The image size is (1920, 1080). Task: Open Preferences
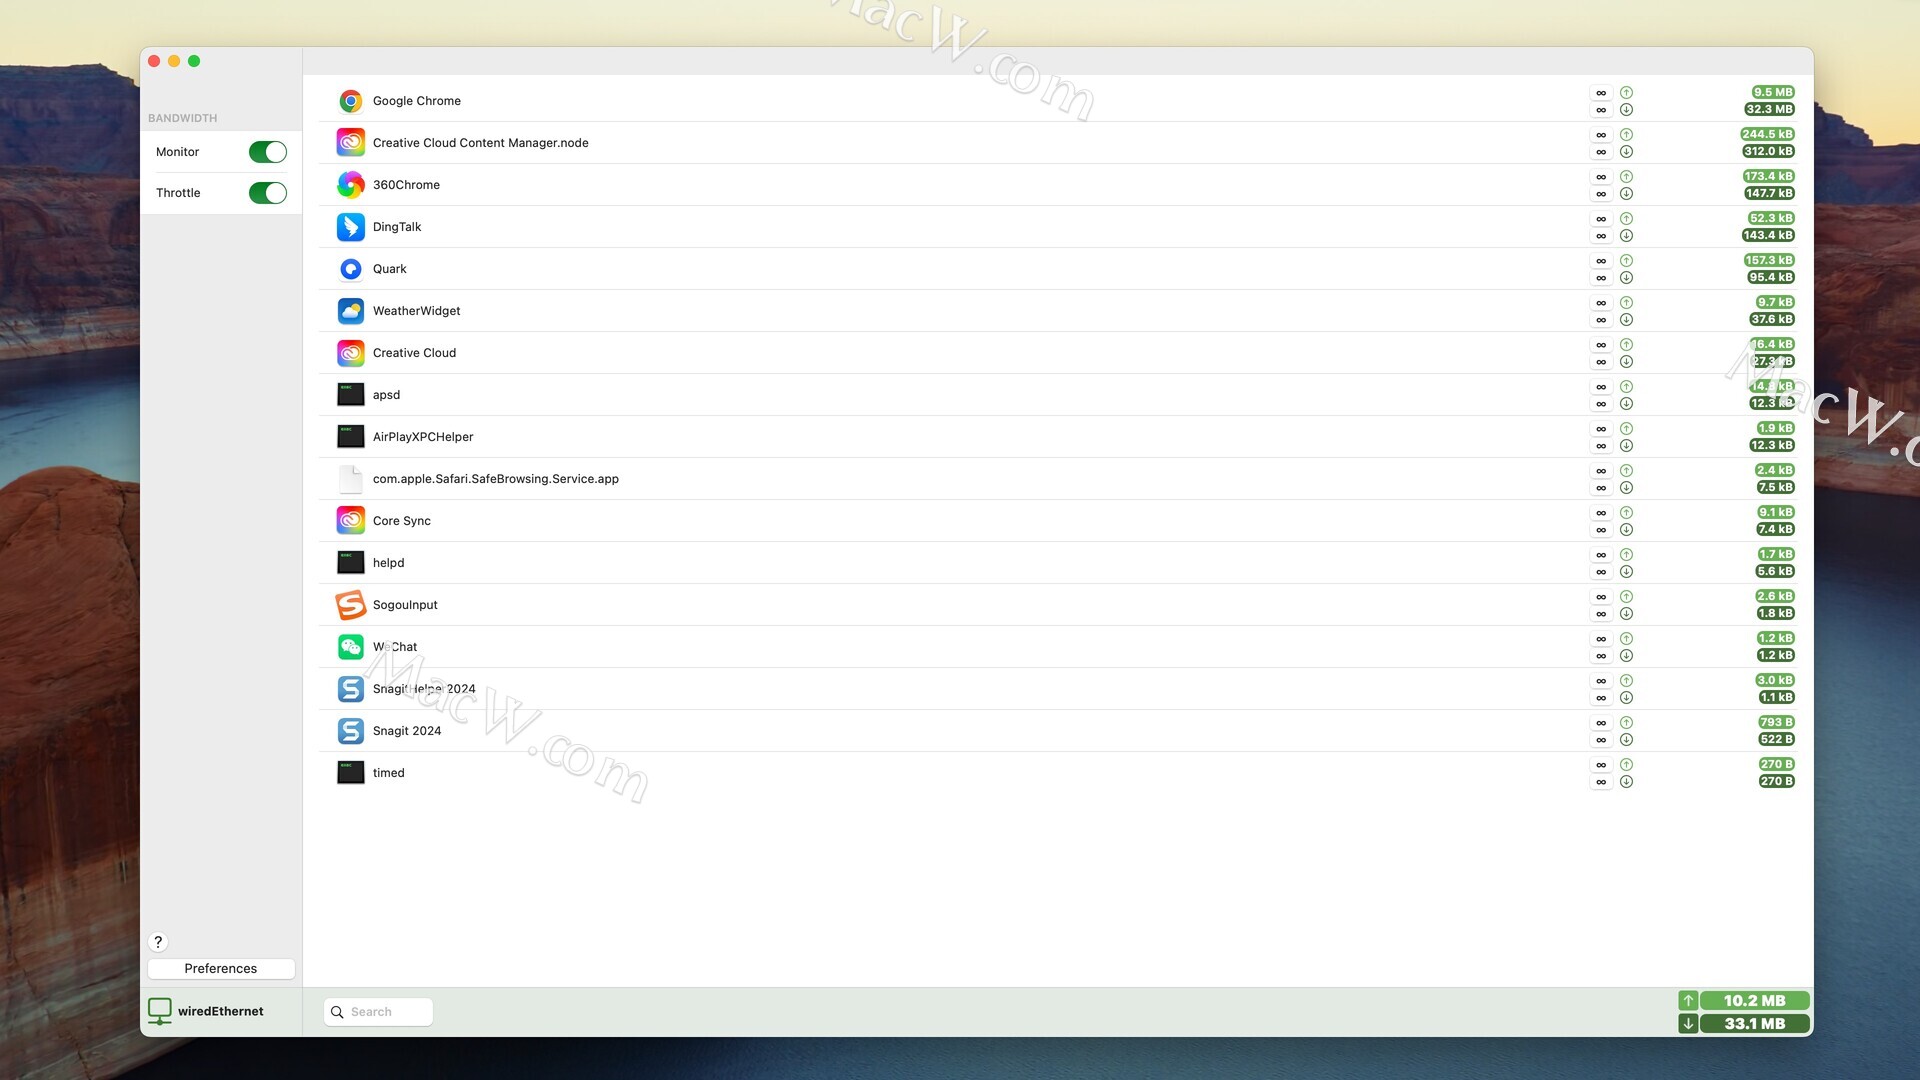pyautogui.click(x=221, y=968)
